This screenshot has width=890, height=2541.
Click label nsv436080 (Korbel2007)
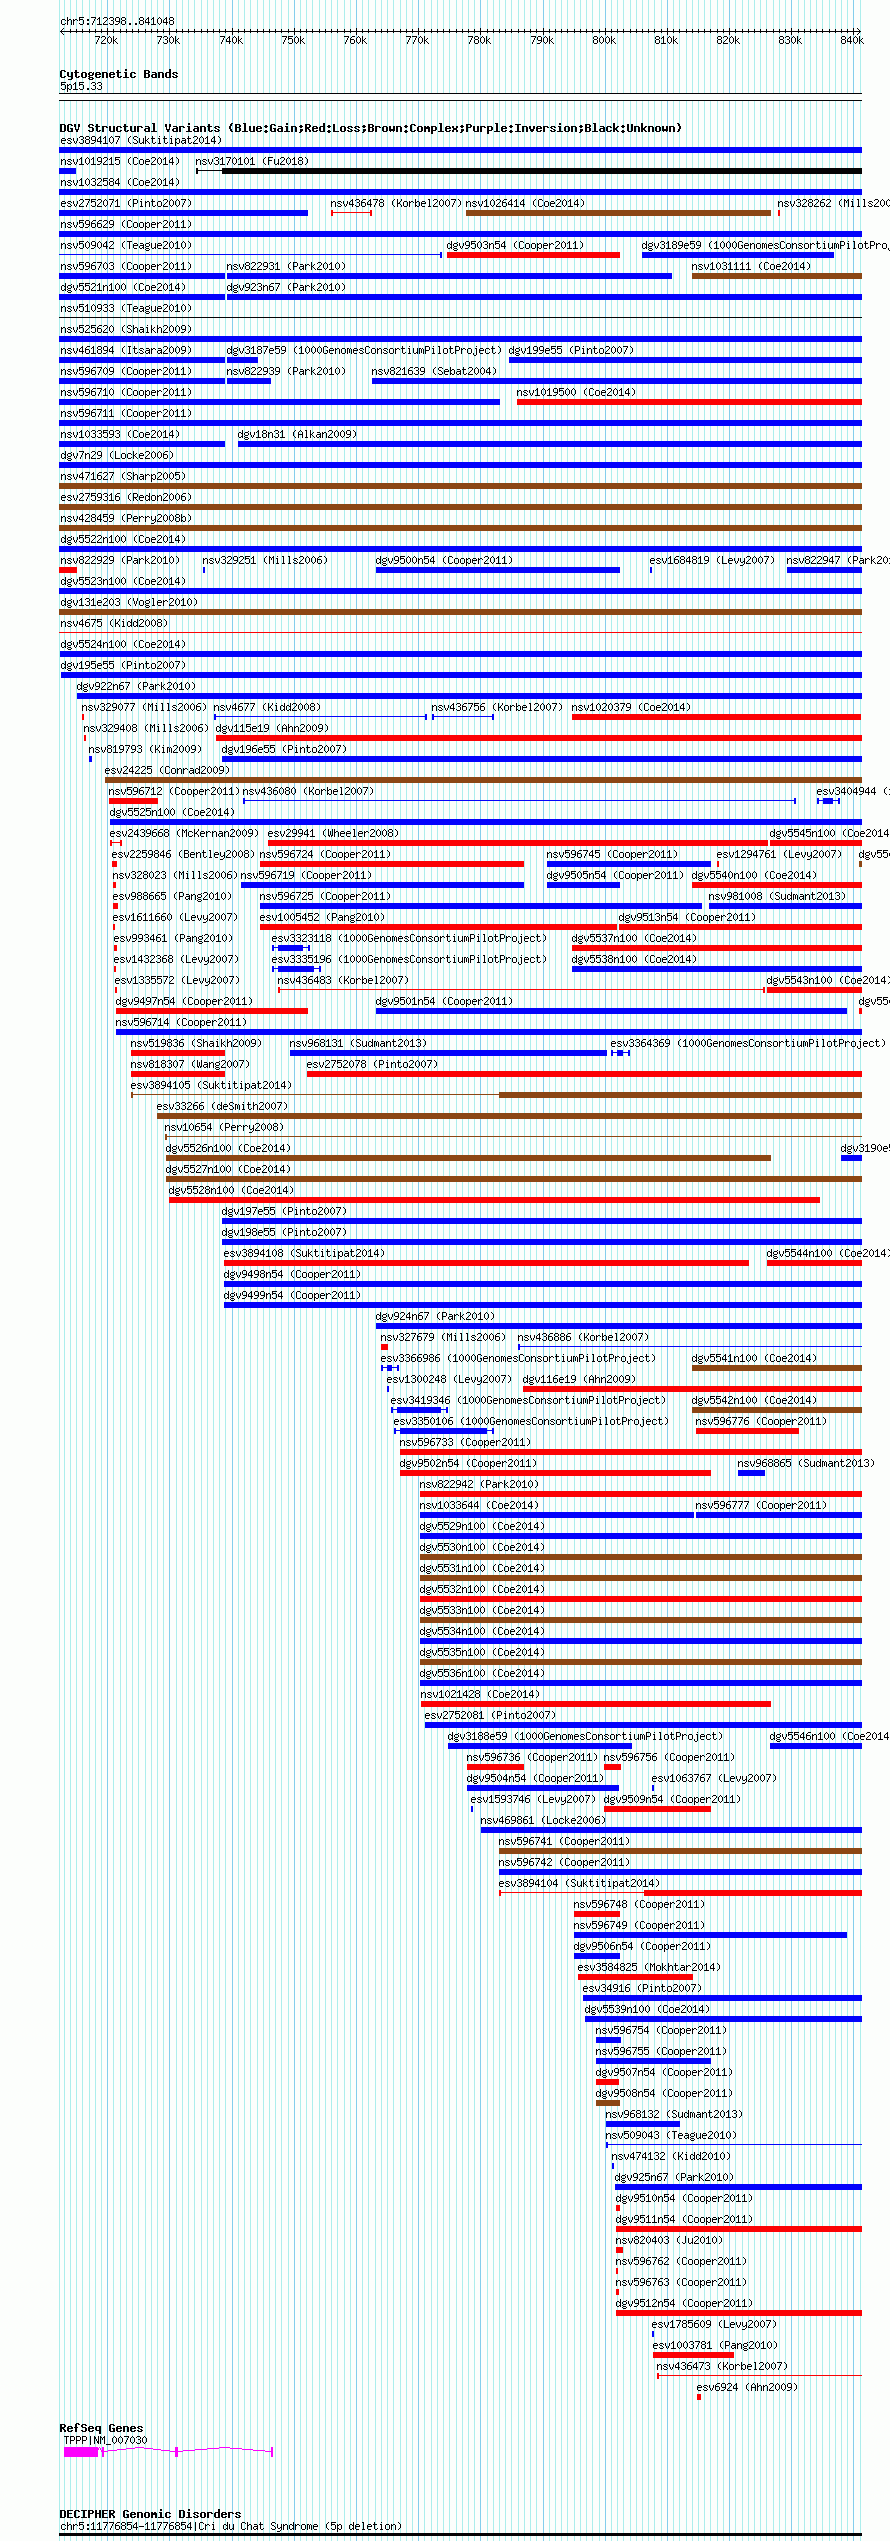click(x=308, y=791)
